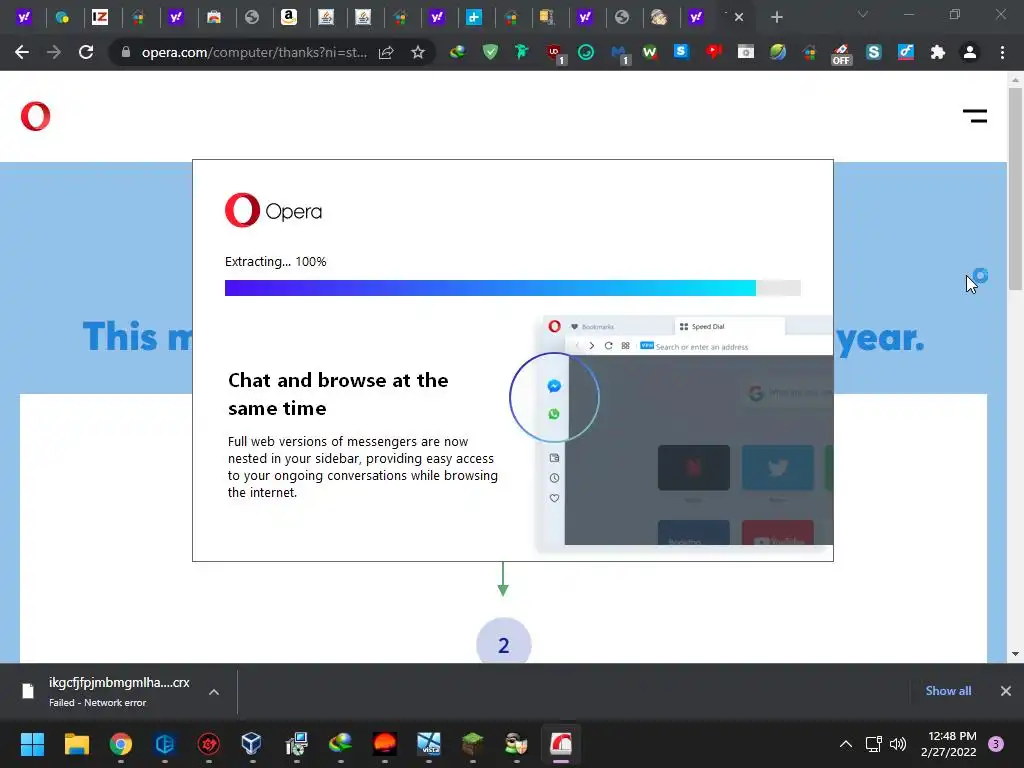This screenshot has height=768, width=1024.
Task: Click the blue M extension with badge
Action: [x=618, y=53]
